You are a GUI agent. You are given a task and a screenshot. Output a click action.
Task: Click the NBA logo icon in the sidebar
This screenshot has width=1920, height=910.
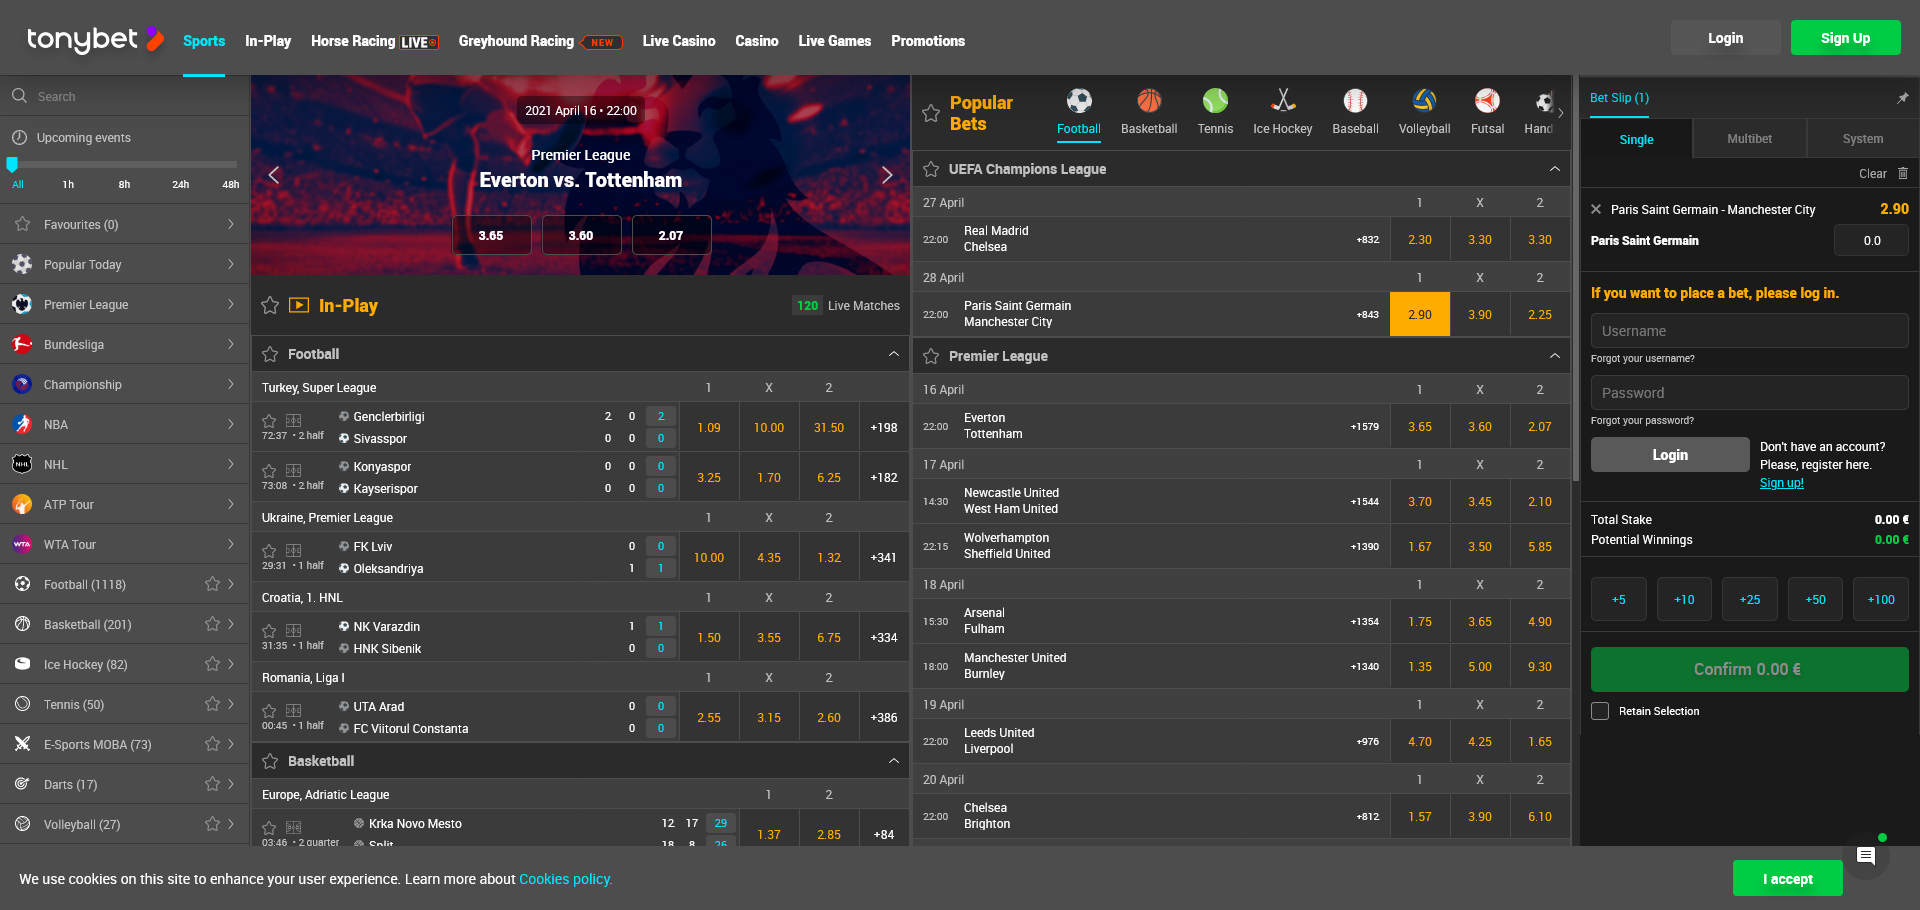pyautogui.click(x=22, y=424)
